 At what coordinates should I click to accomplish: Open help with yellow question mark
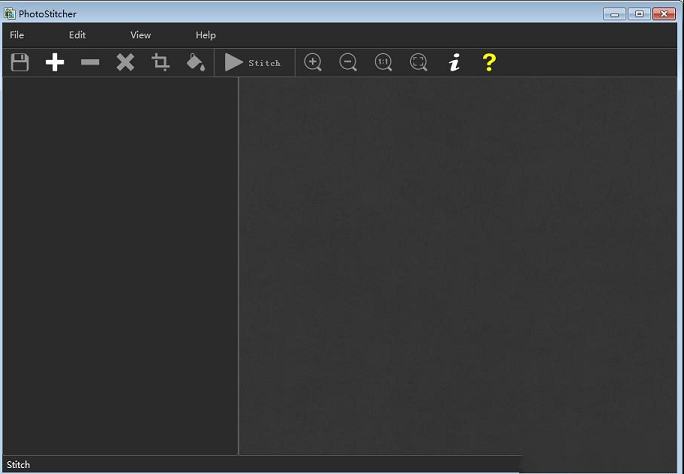(x=489, y=62)
